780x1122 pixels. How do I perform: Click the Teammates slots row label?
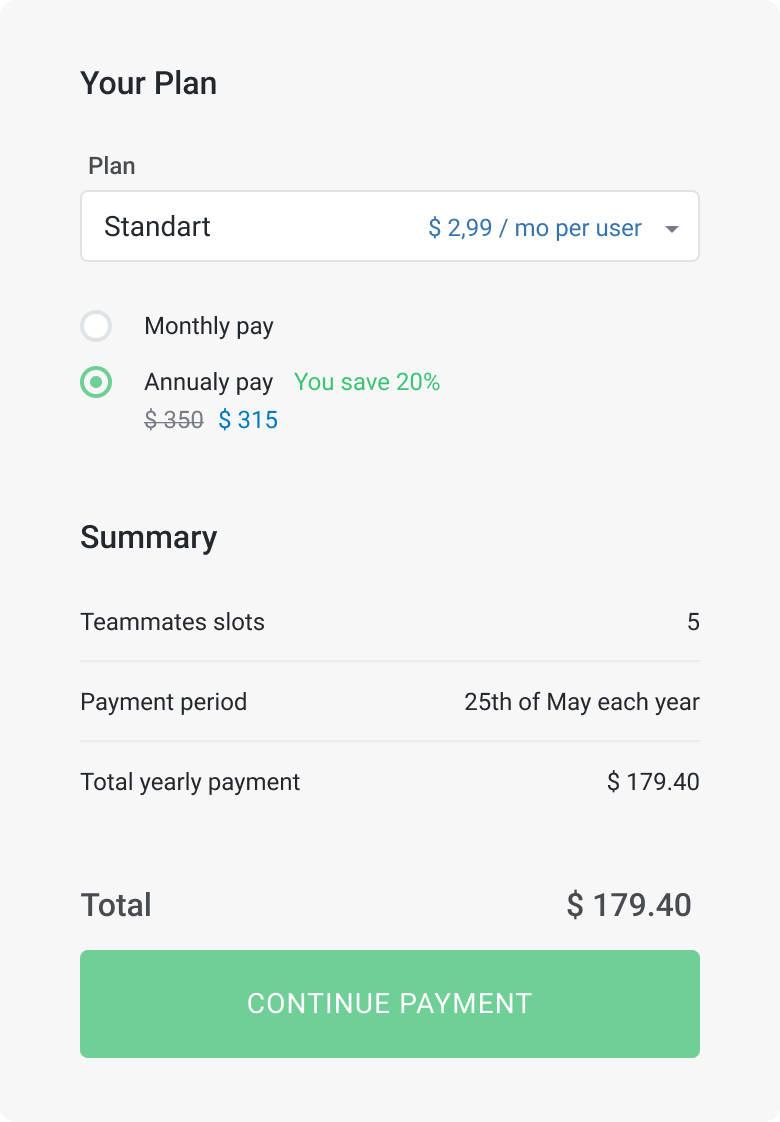point(172,622)
